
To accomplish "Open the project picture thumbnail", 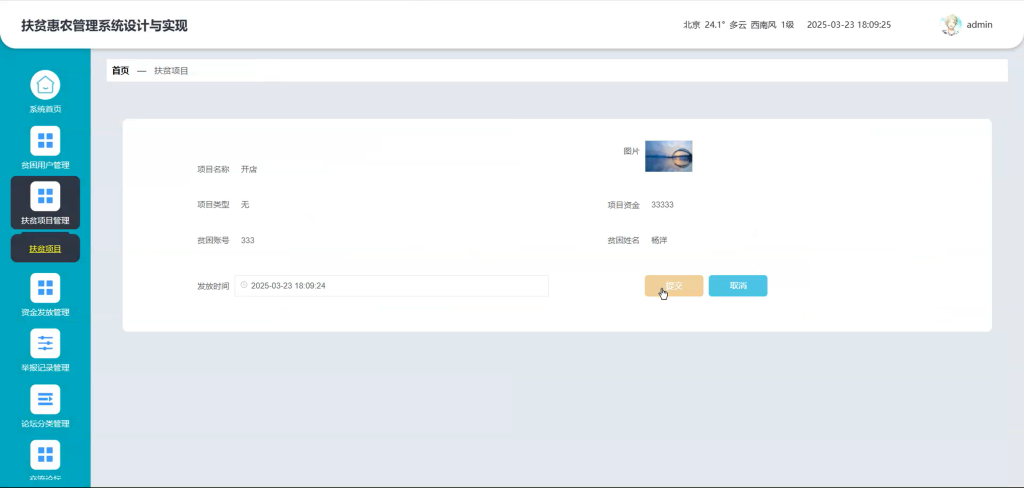I will point(669,156).
